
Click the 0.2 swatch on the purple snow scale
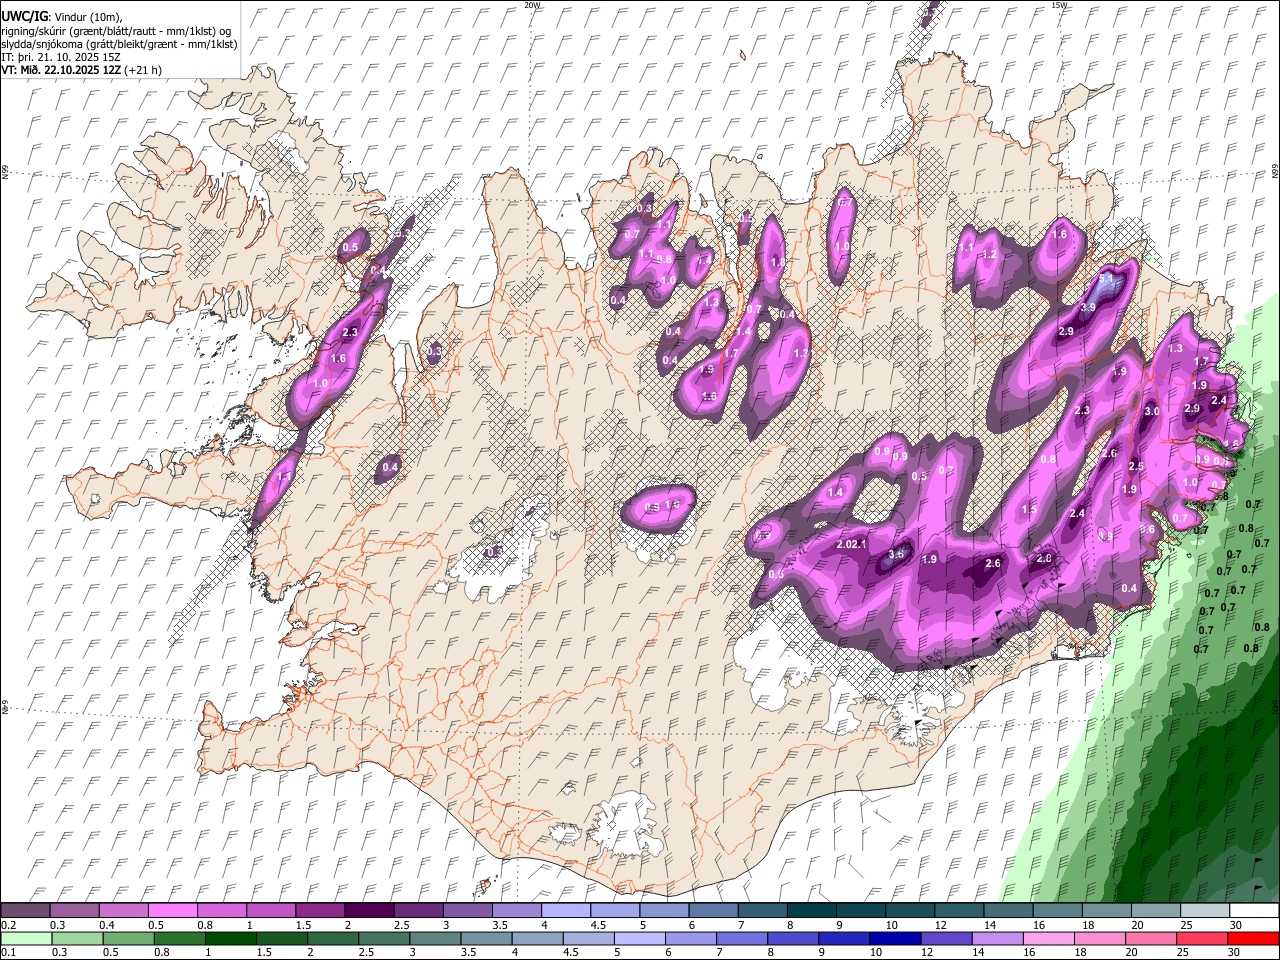[25, 910]
